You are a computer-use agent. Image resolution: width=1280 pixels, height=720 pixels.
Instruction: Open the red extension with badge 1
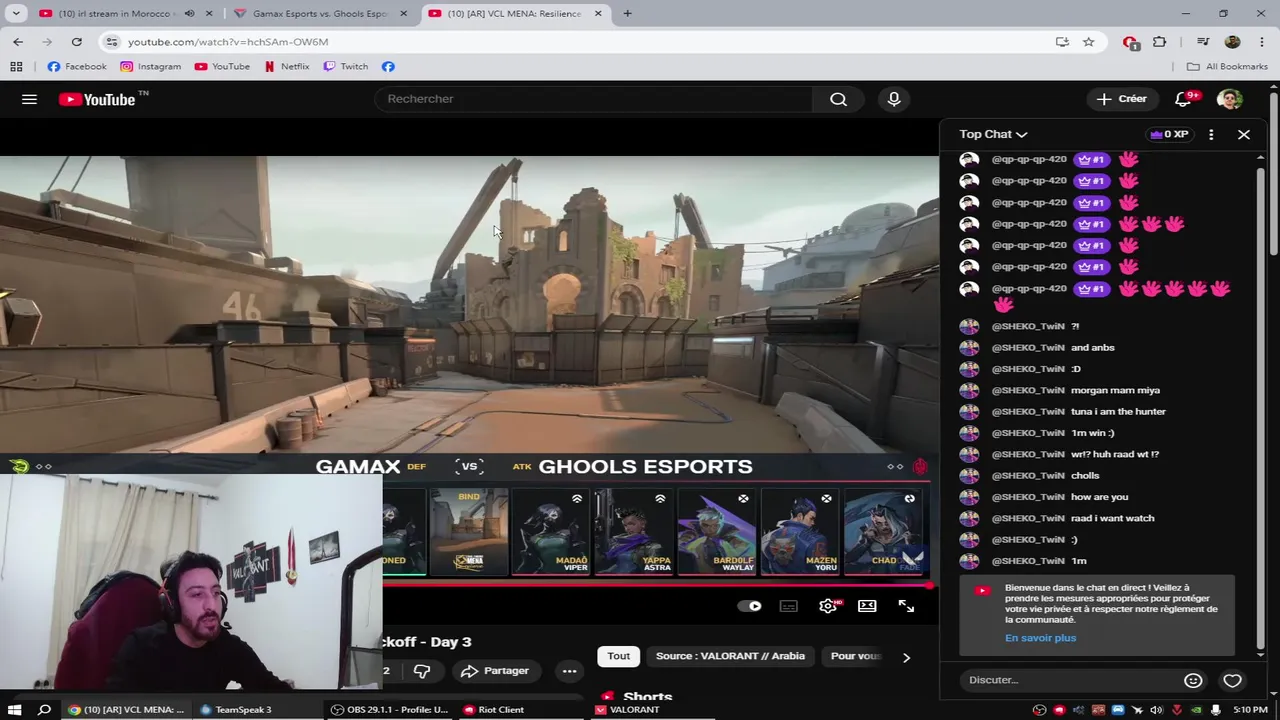point(1130,42)
